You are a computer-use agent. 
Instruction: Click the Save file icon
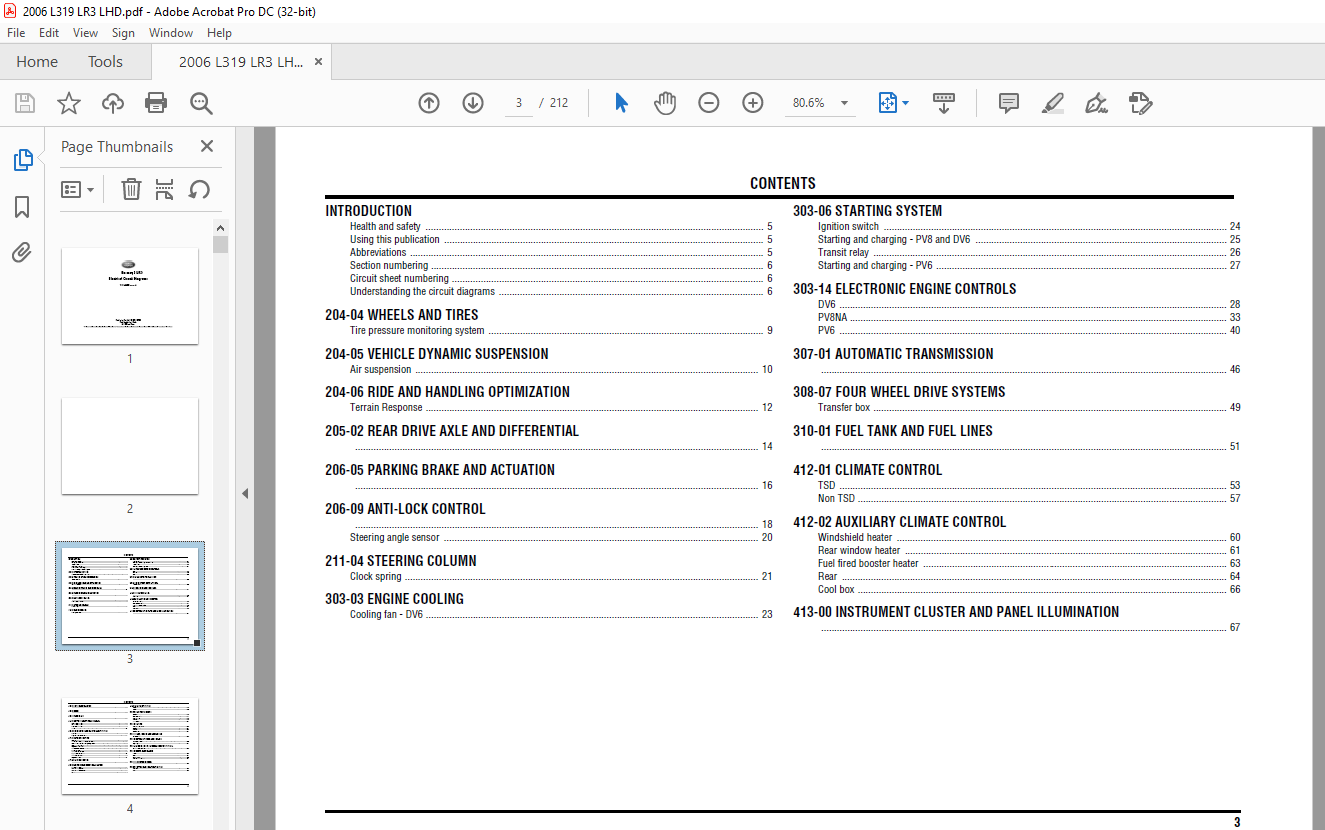coord(25,103)
